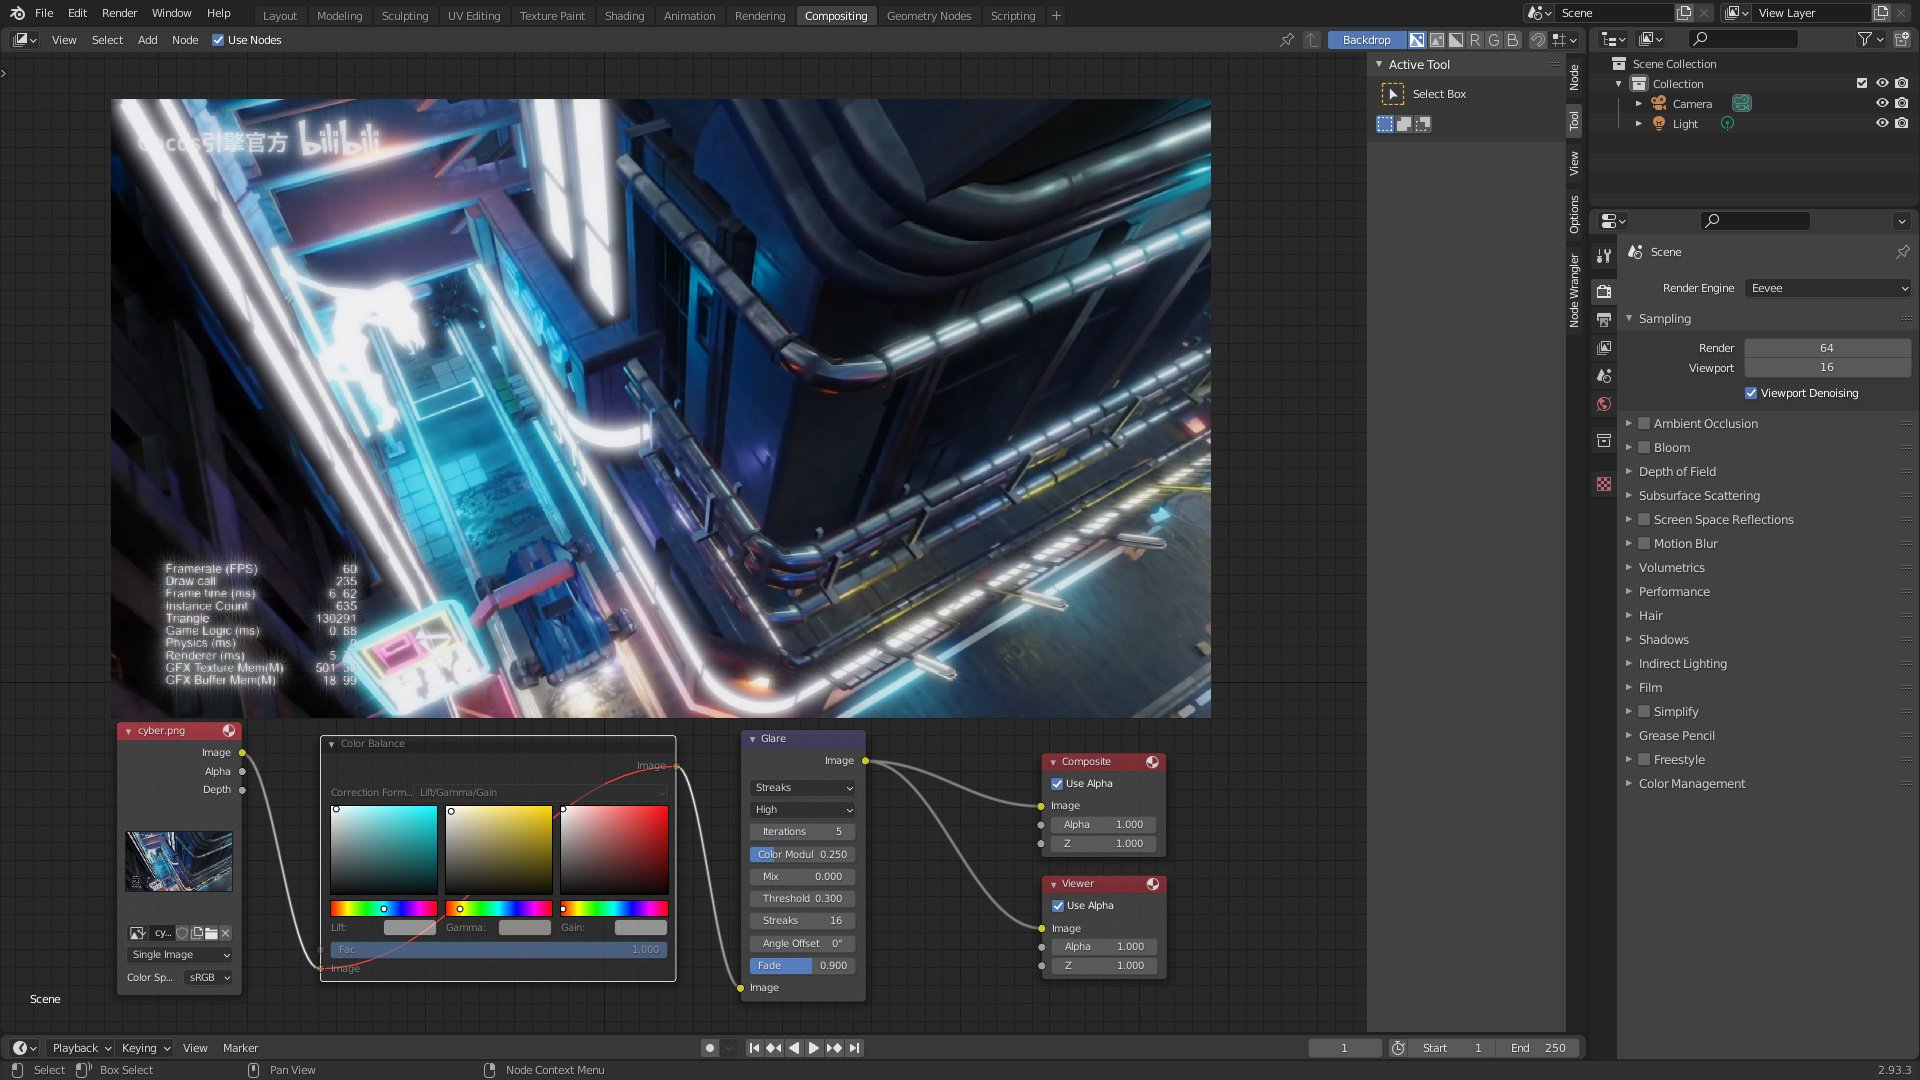Open the Streaks glare type dropdown
1920x1080 pixels.
pyautogui.click(x=803, y=788)
